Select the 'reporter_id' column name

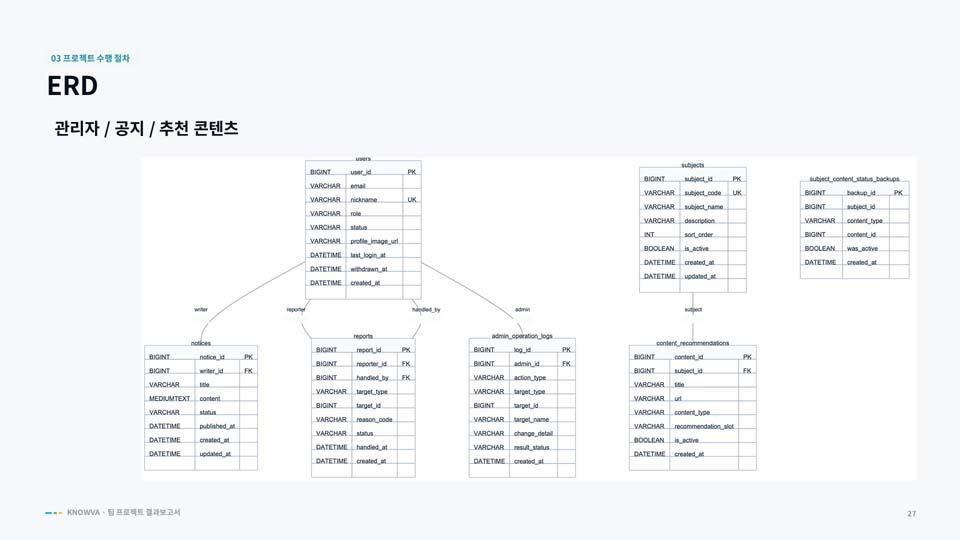[372, 364]
